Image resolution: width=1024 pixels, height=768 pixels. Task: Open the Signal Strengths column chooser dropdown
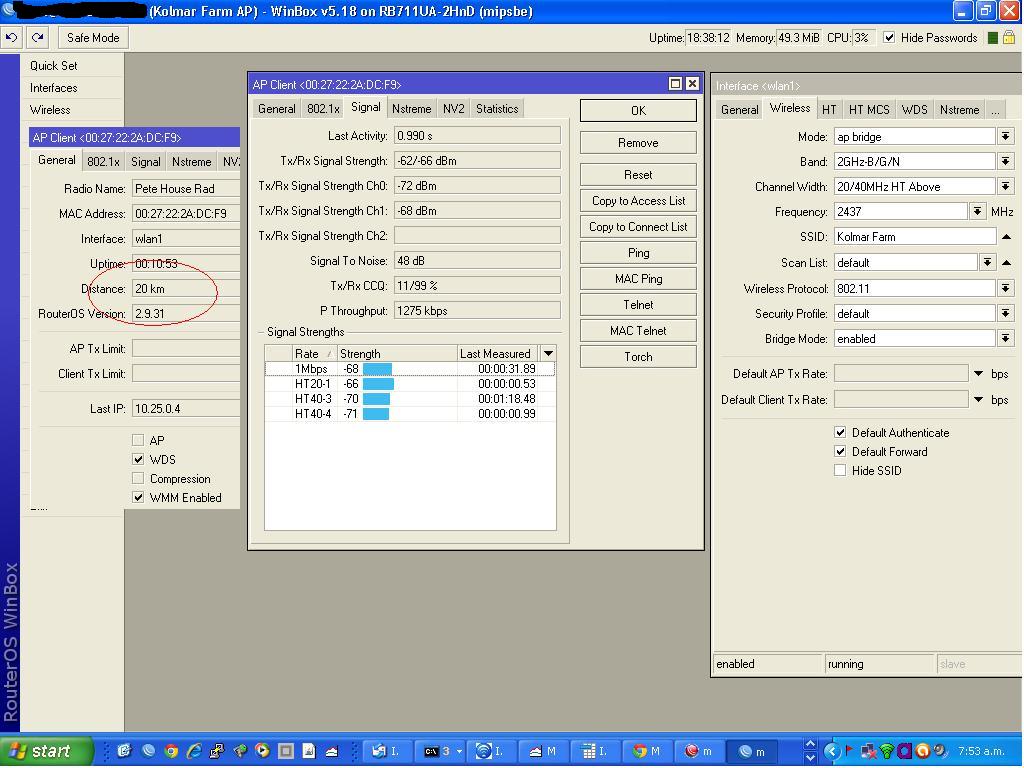(x=549, y=353)
